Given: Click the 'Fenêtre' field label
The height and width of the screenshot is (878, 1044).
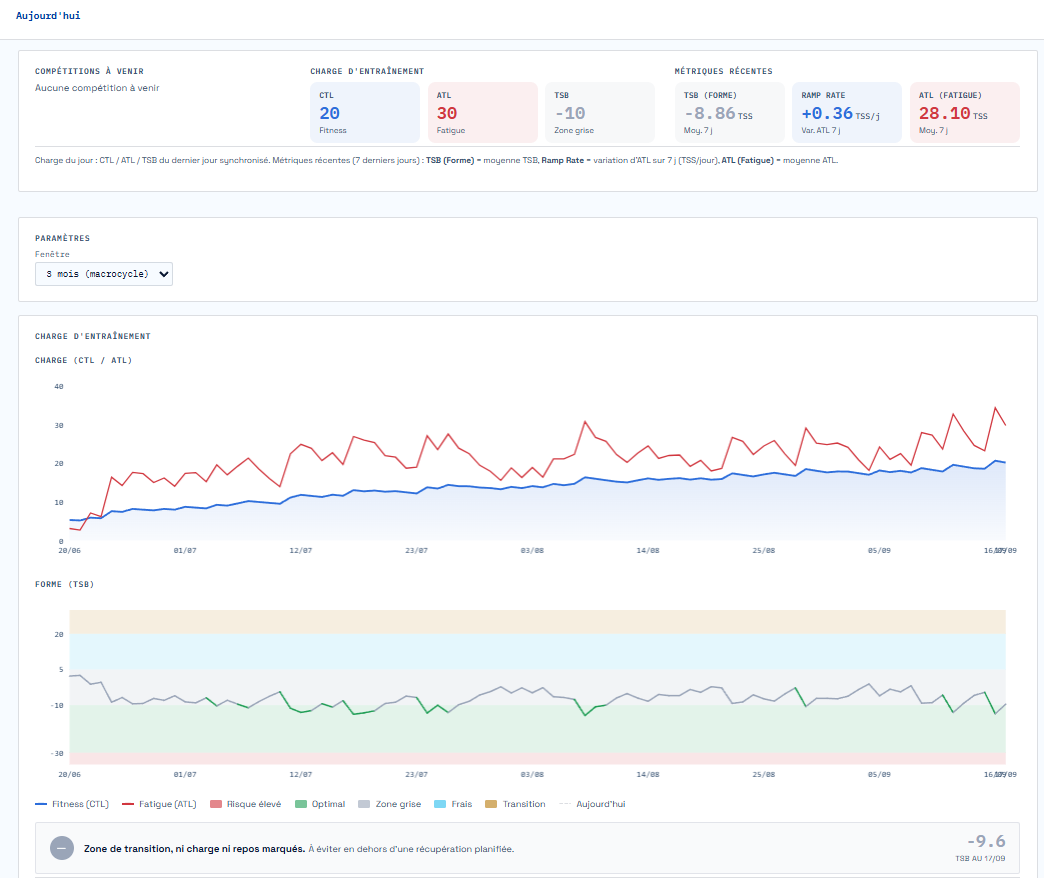Looking at the screenshot, I should pos(52,254).
